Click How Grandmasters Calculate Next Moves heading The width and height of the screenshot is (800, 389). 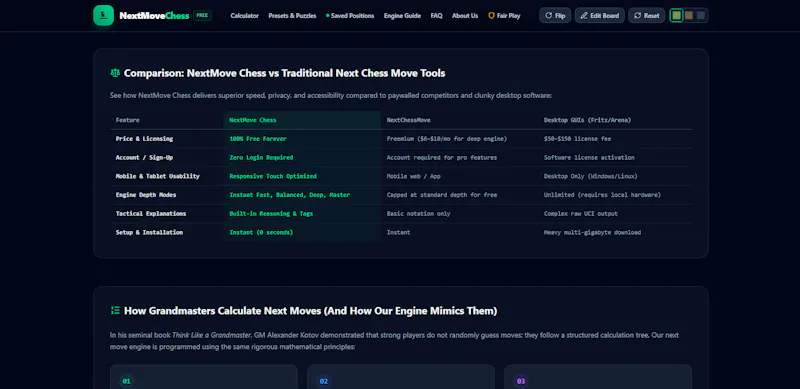(311, 310)
